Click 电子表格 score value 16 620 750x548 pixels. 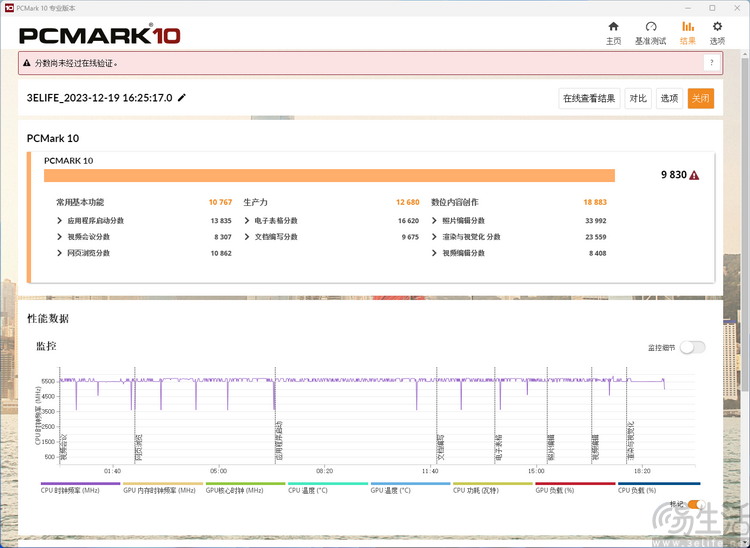pos(408,220)
